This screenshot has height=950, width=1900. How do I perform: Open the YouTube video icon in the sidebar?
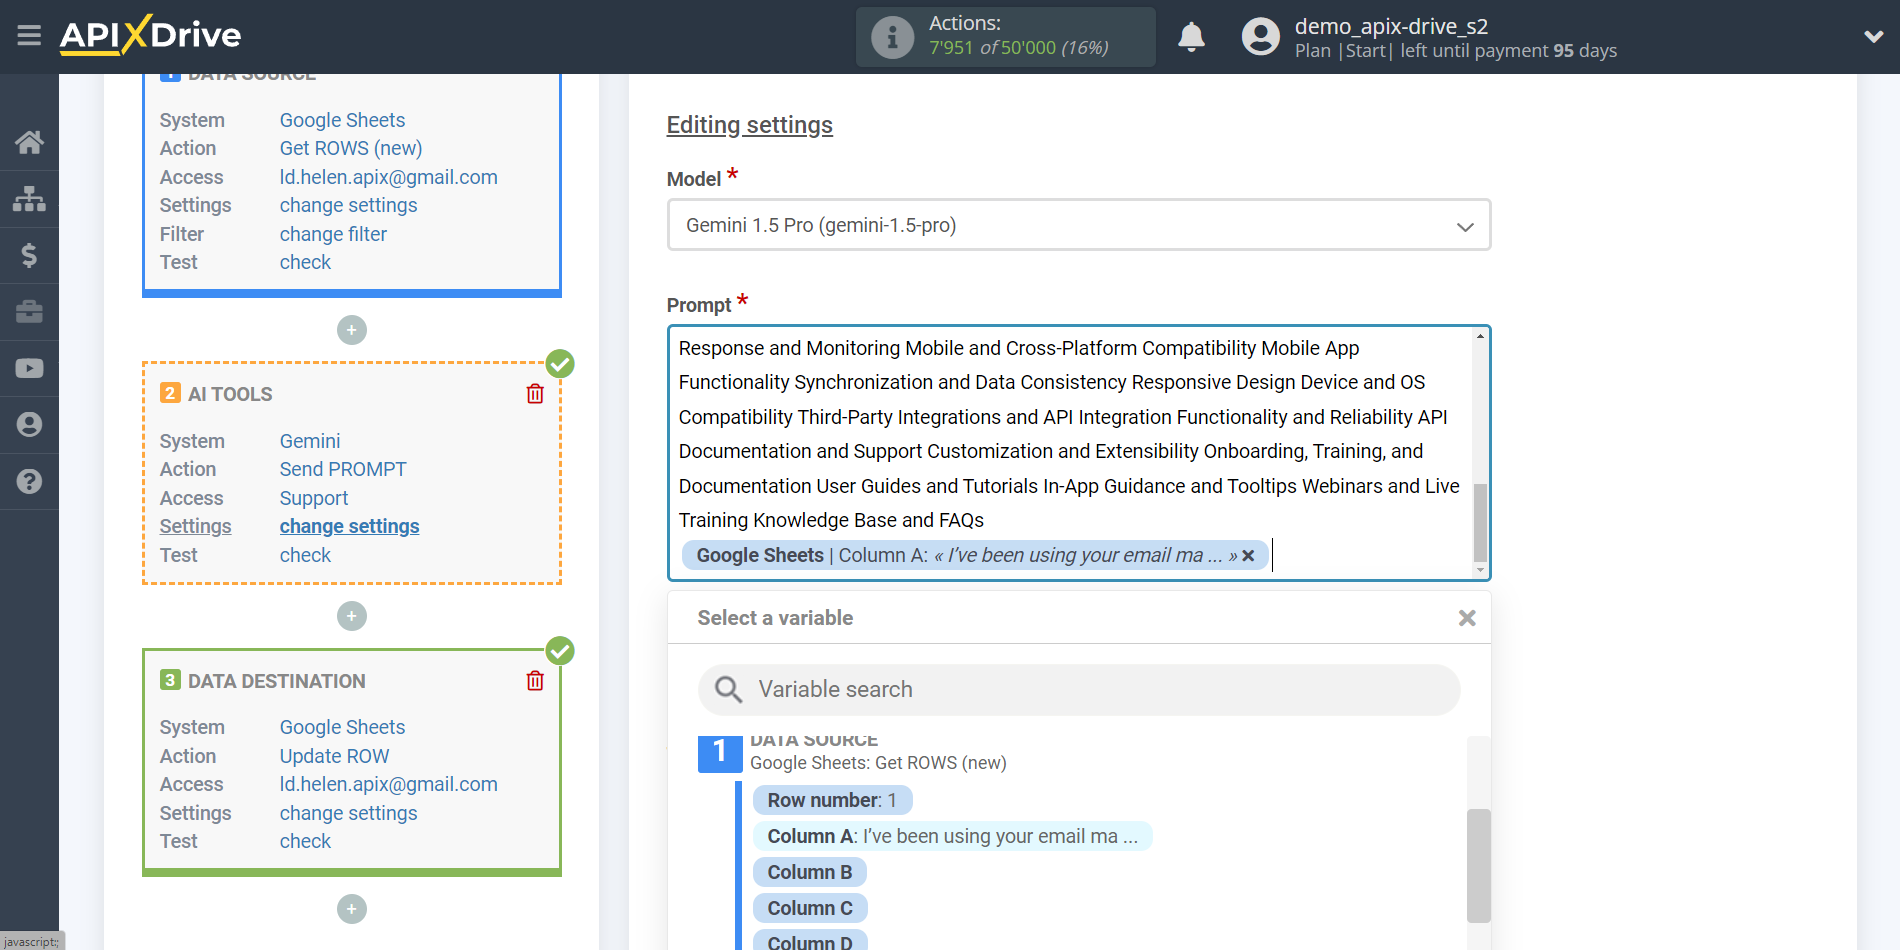(x=29, y=368)
